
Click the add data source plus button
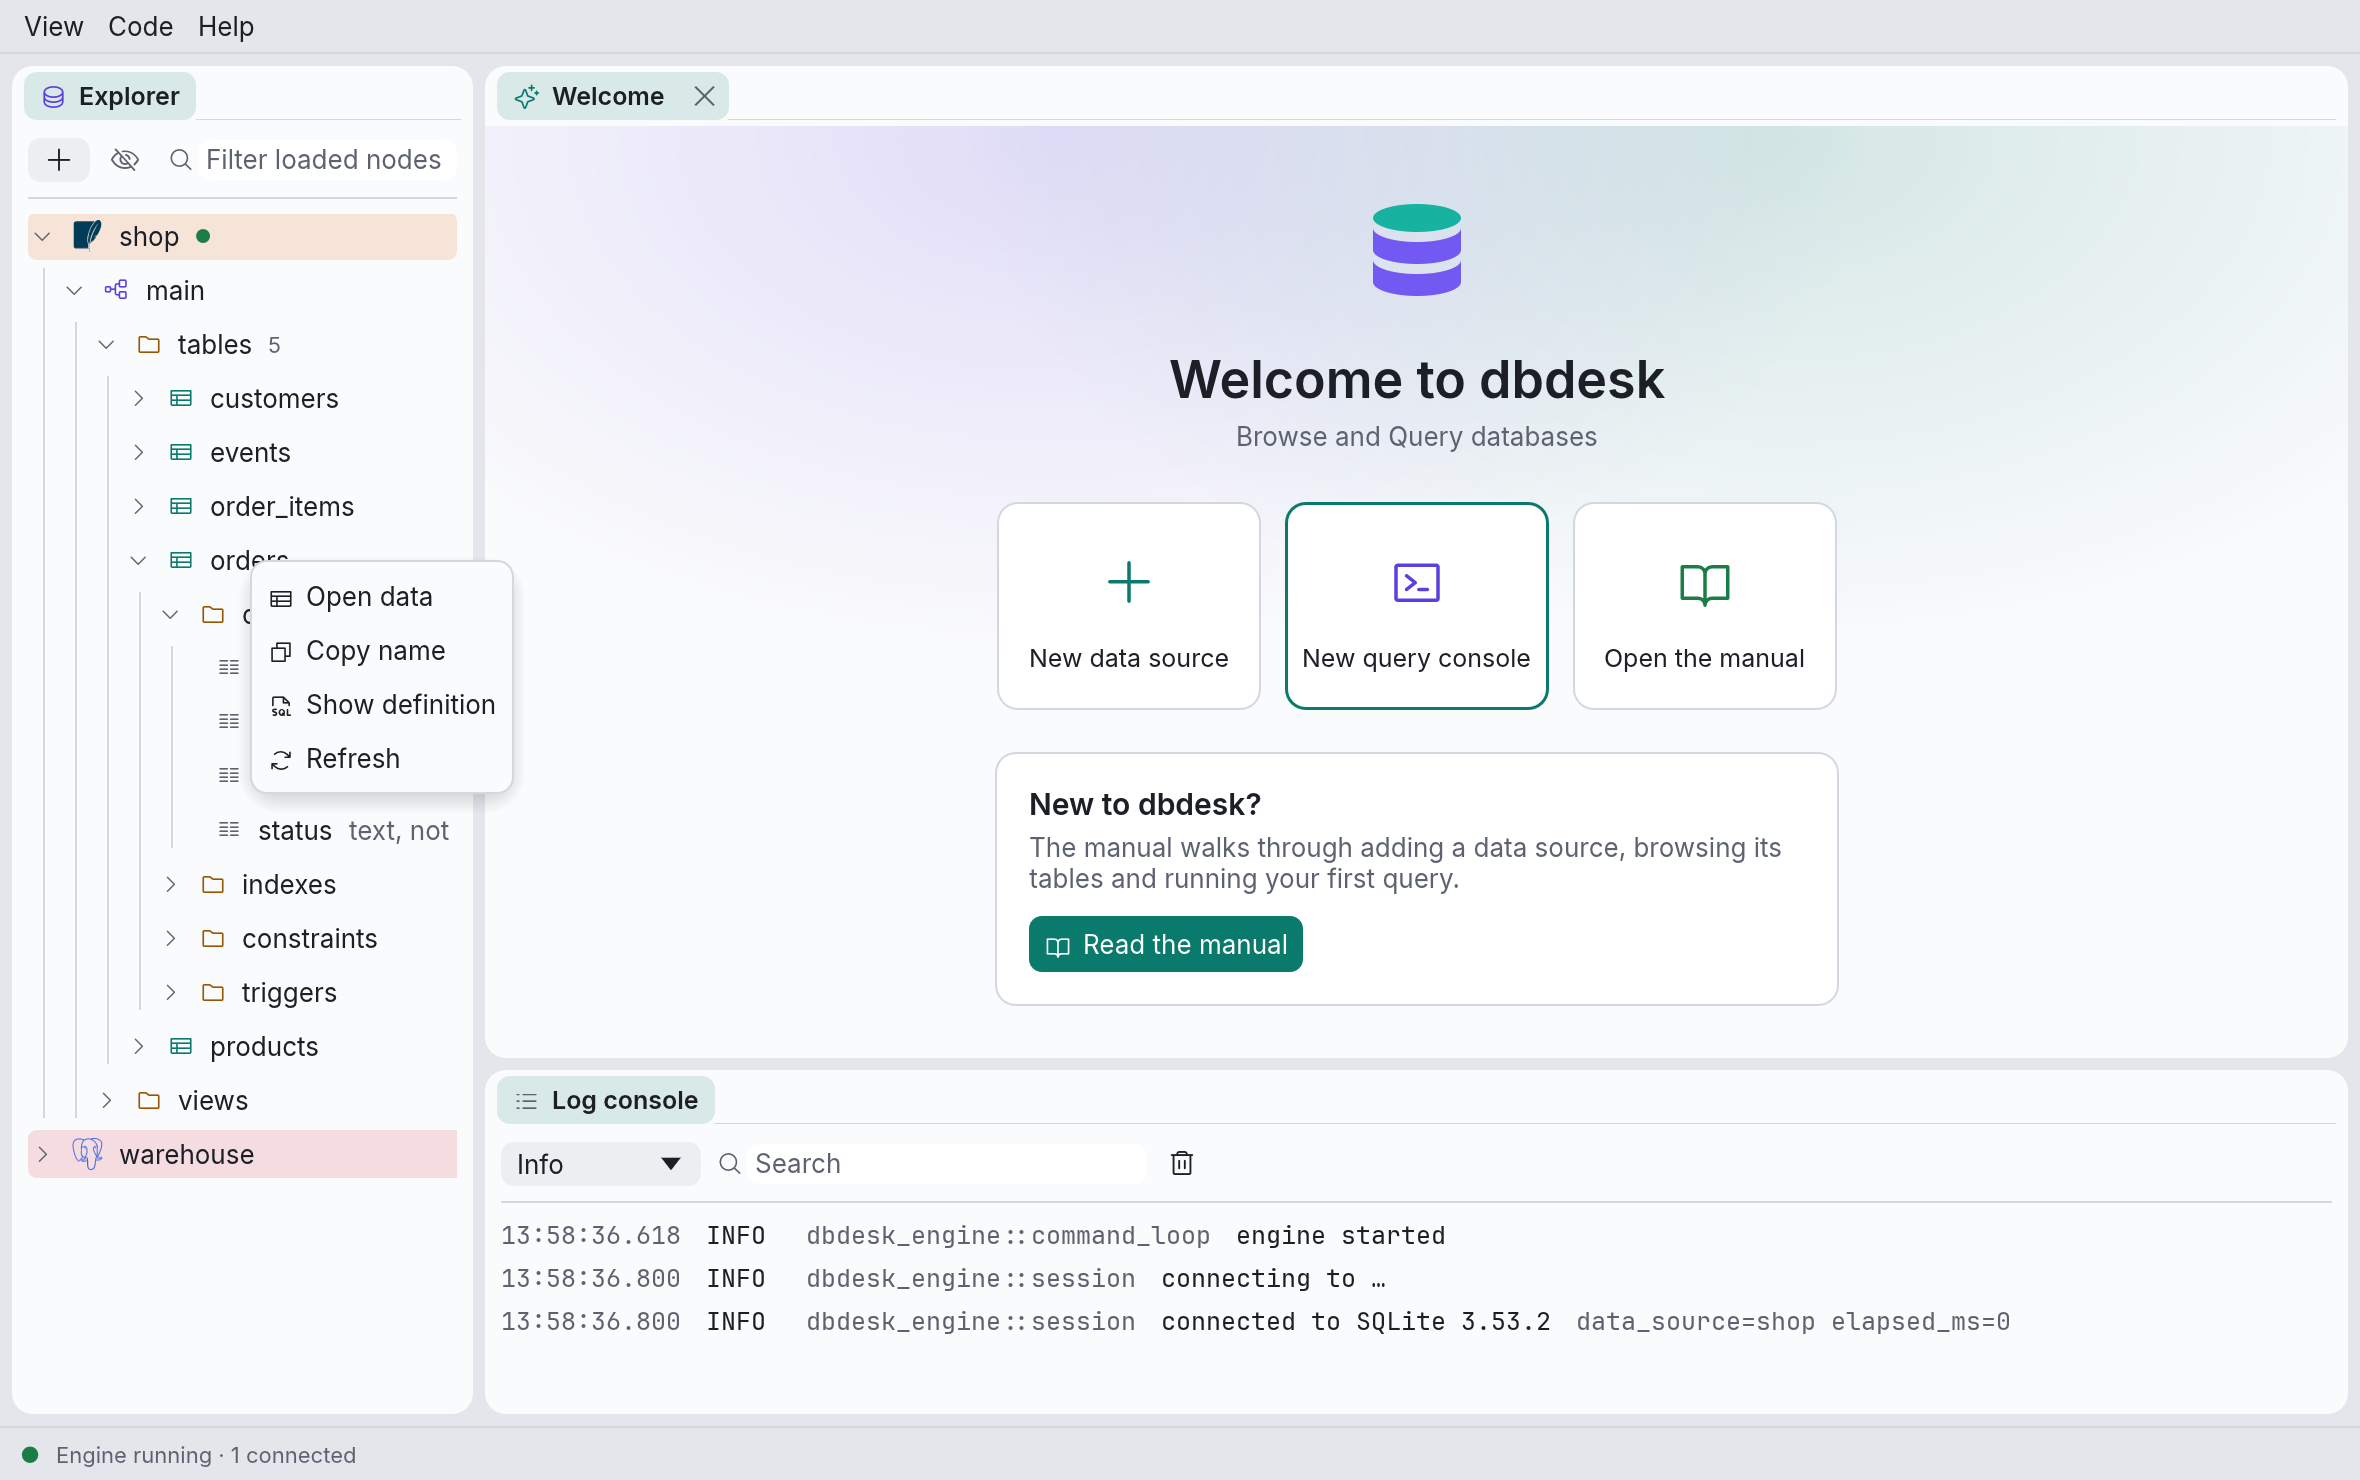(59, 160)
